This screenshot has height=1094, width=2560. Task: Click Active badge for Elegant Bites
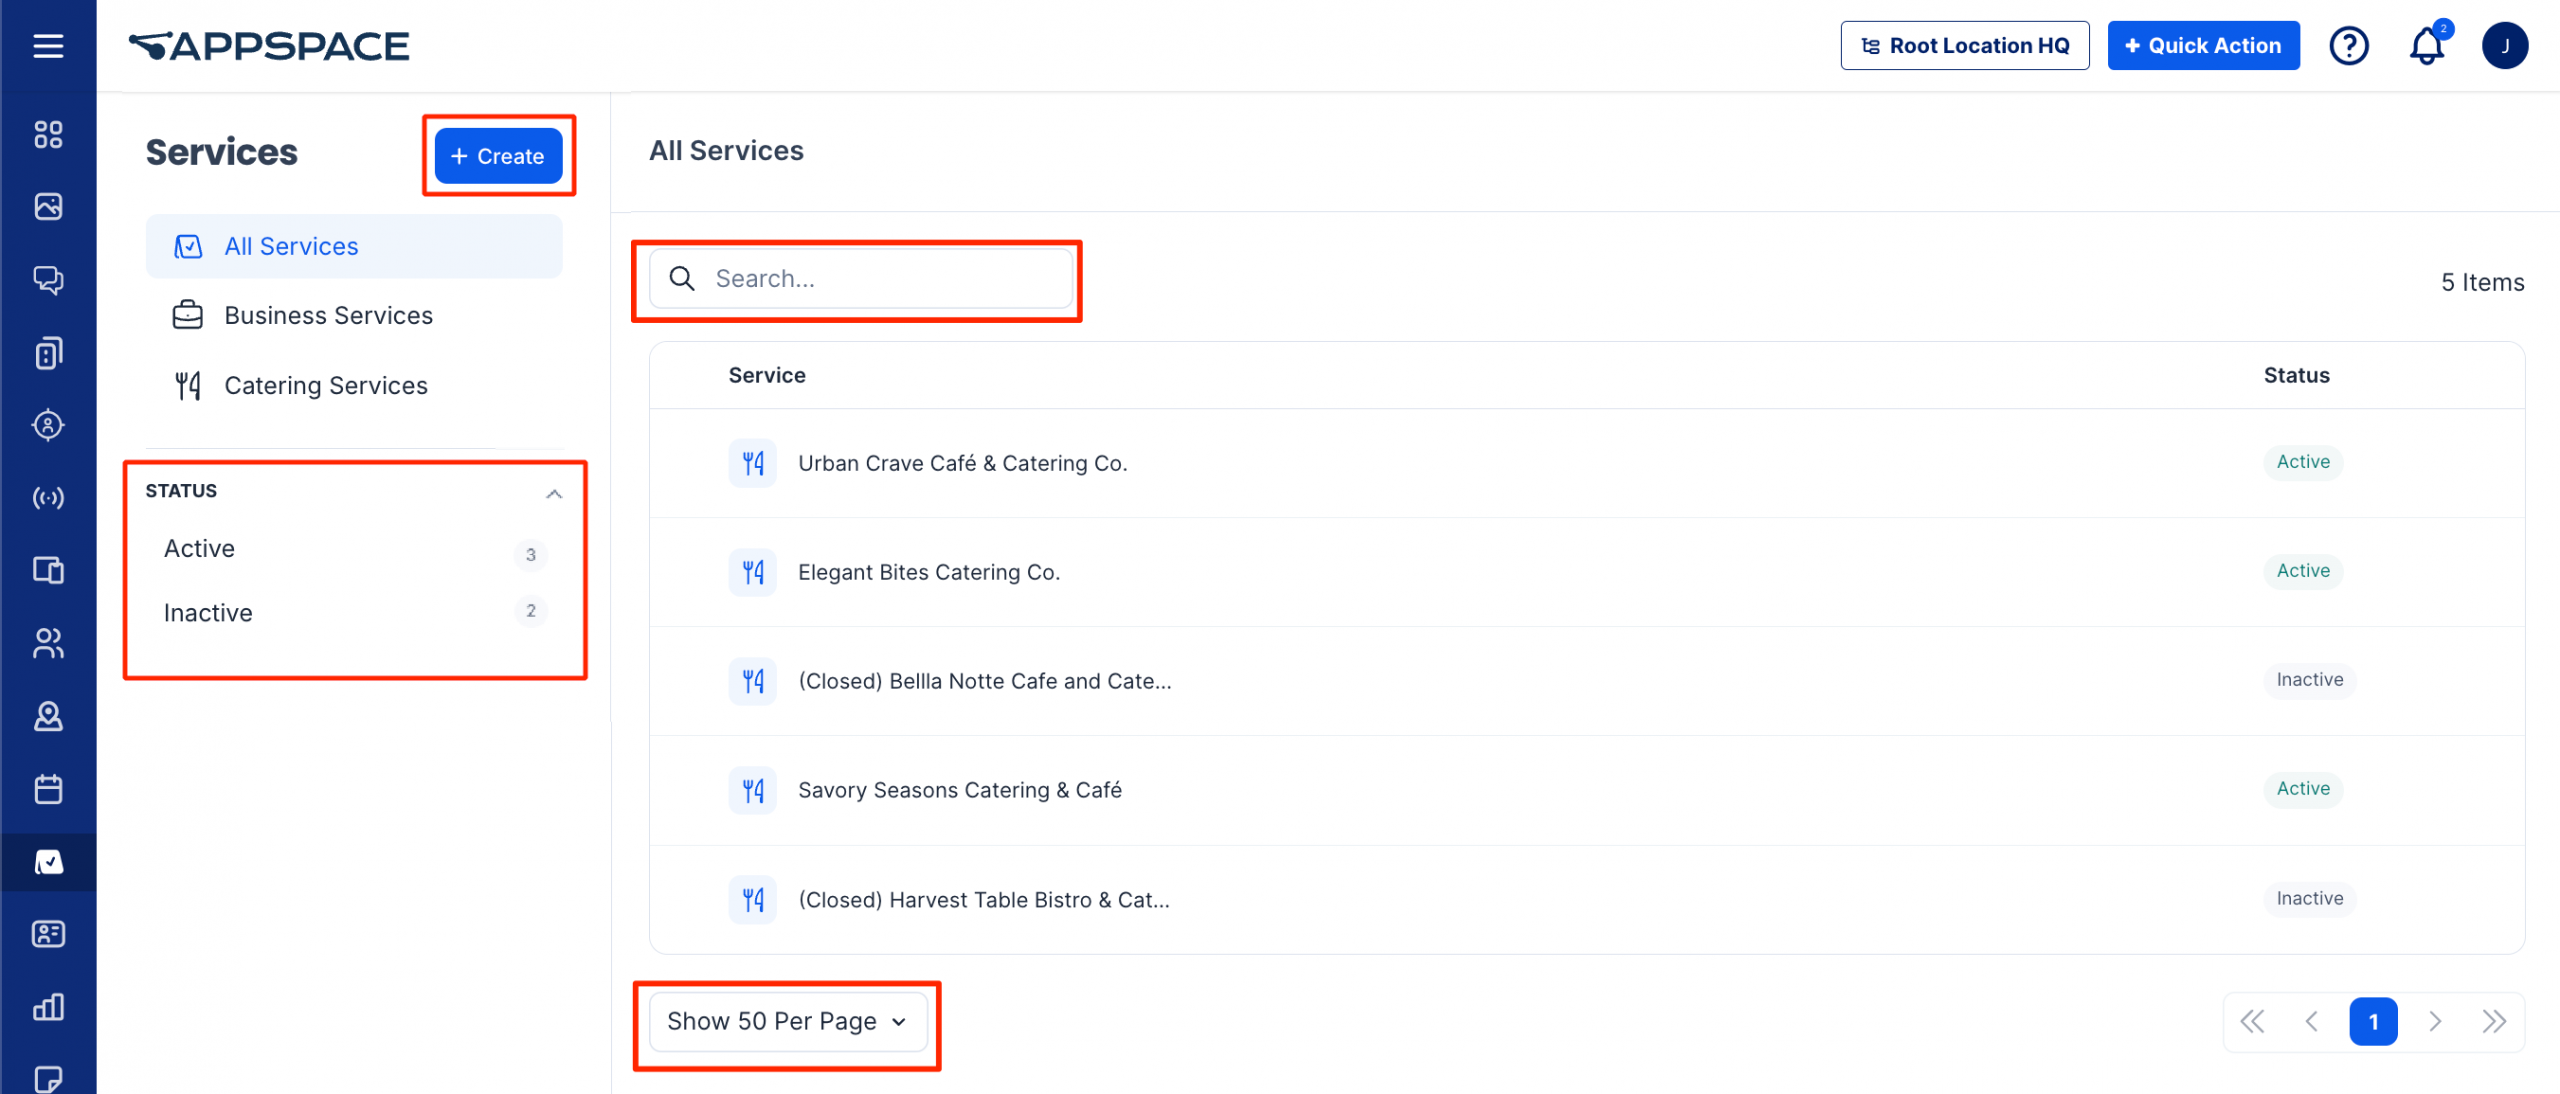[x=2303, y=570]
